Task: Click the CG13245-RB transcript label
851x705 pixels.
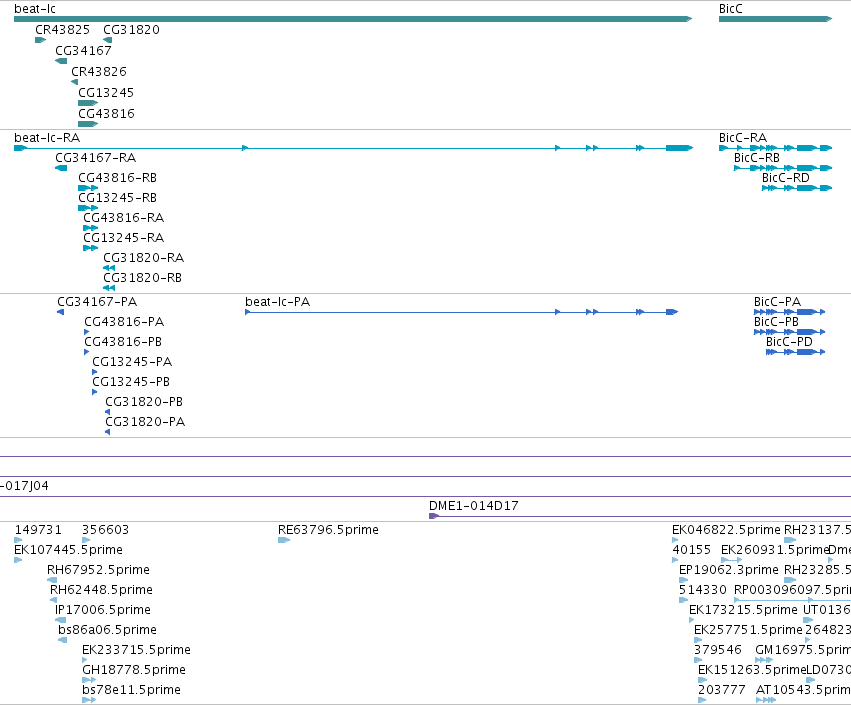Action: (117, 198)
